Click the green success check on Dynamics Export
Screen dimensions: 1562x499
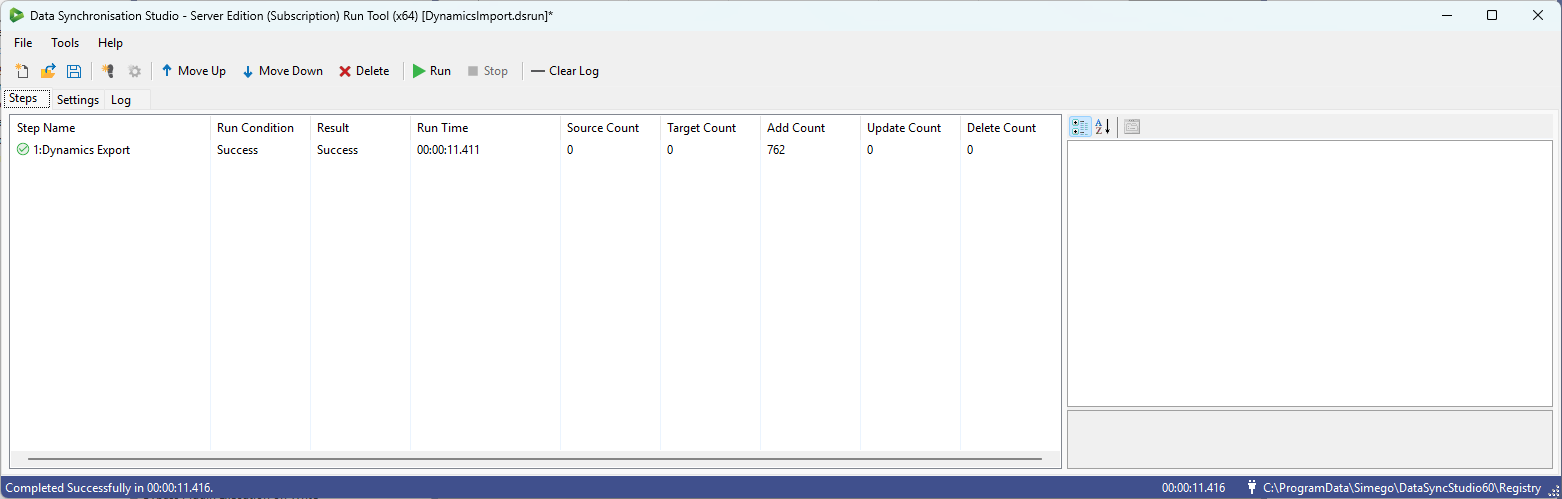[x=23, y=150]
